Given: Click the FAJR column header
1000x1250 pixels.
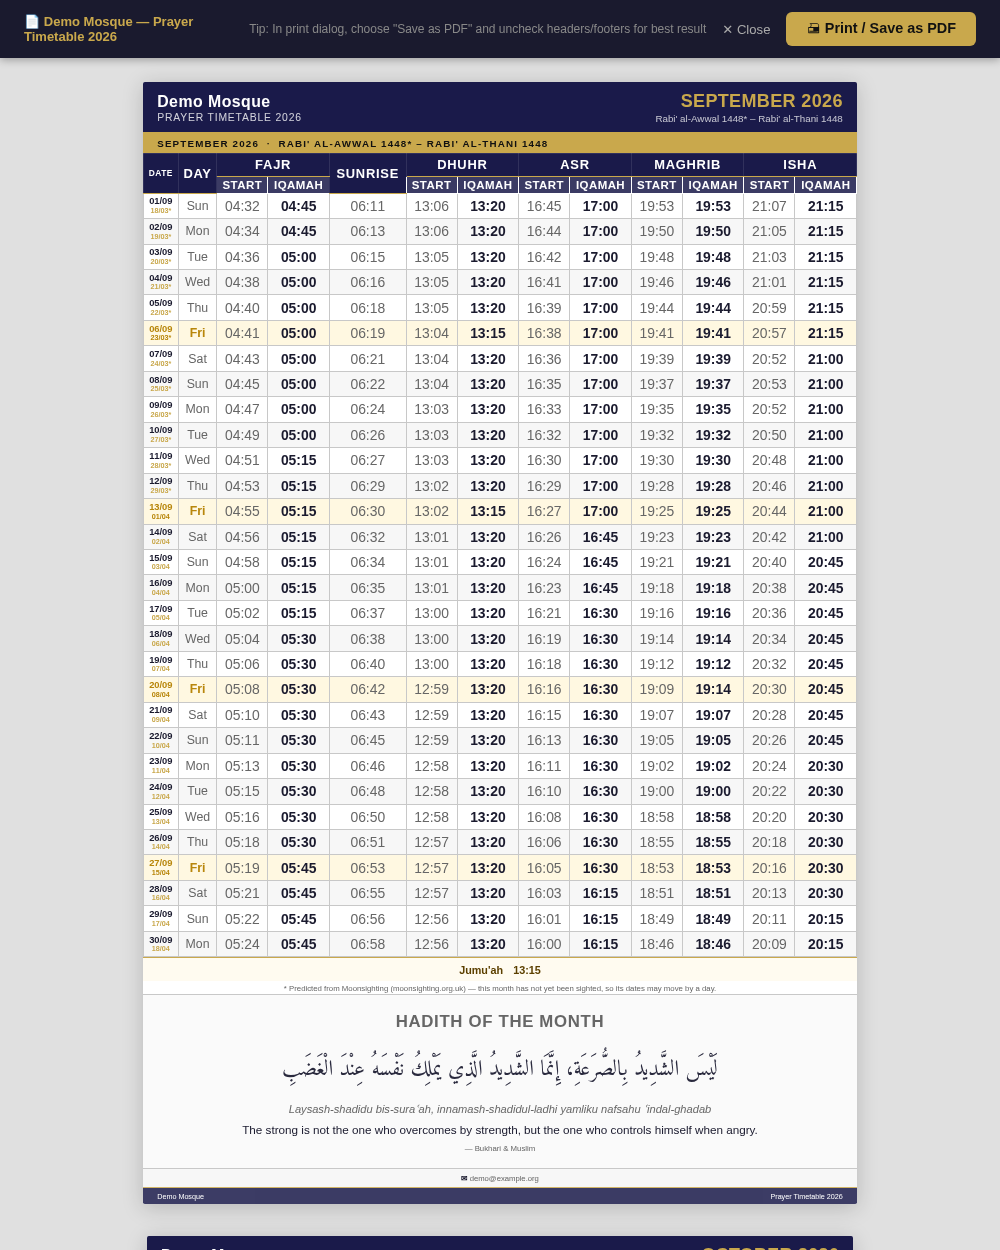Looking at the screenshot, I should tap(273, 165).
